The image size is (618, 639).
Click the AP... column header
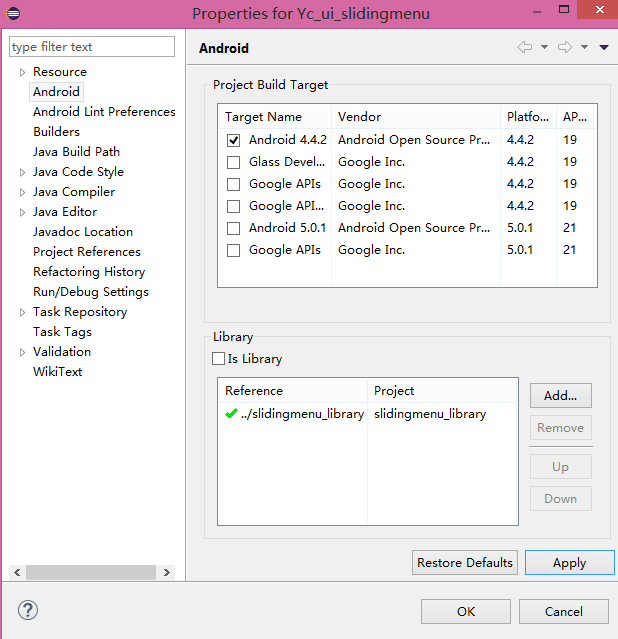[x=575, y=117]
